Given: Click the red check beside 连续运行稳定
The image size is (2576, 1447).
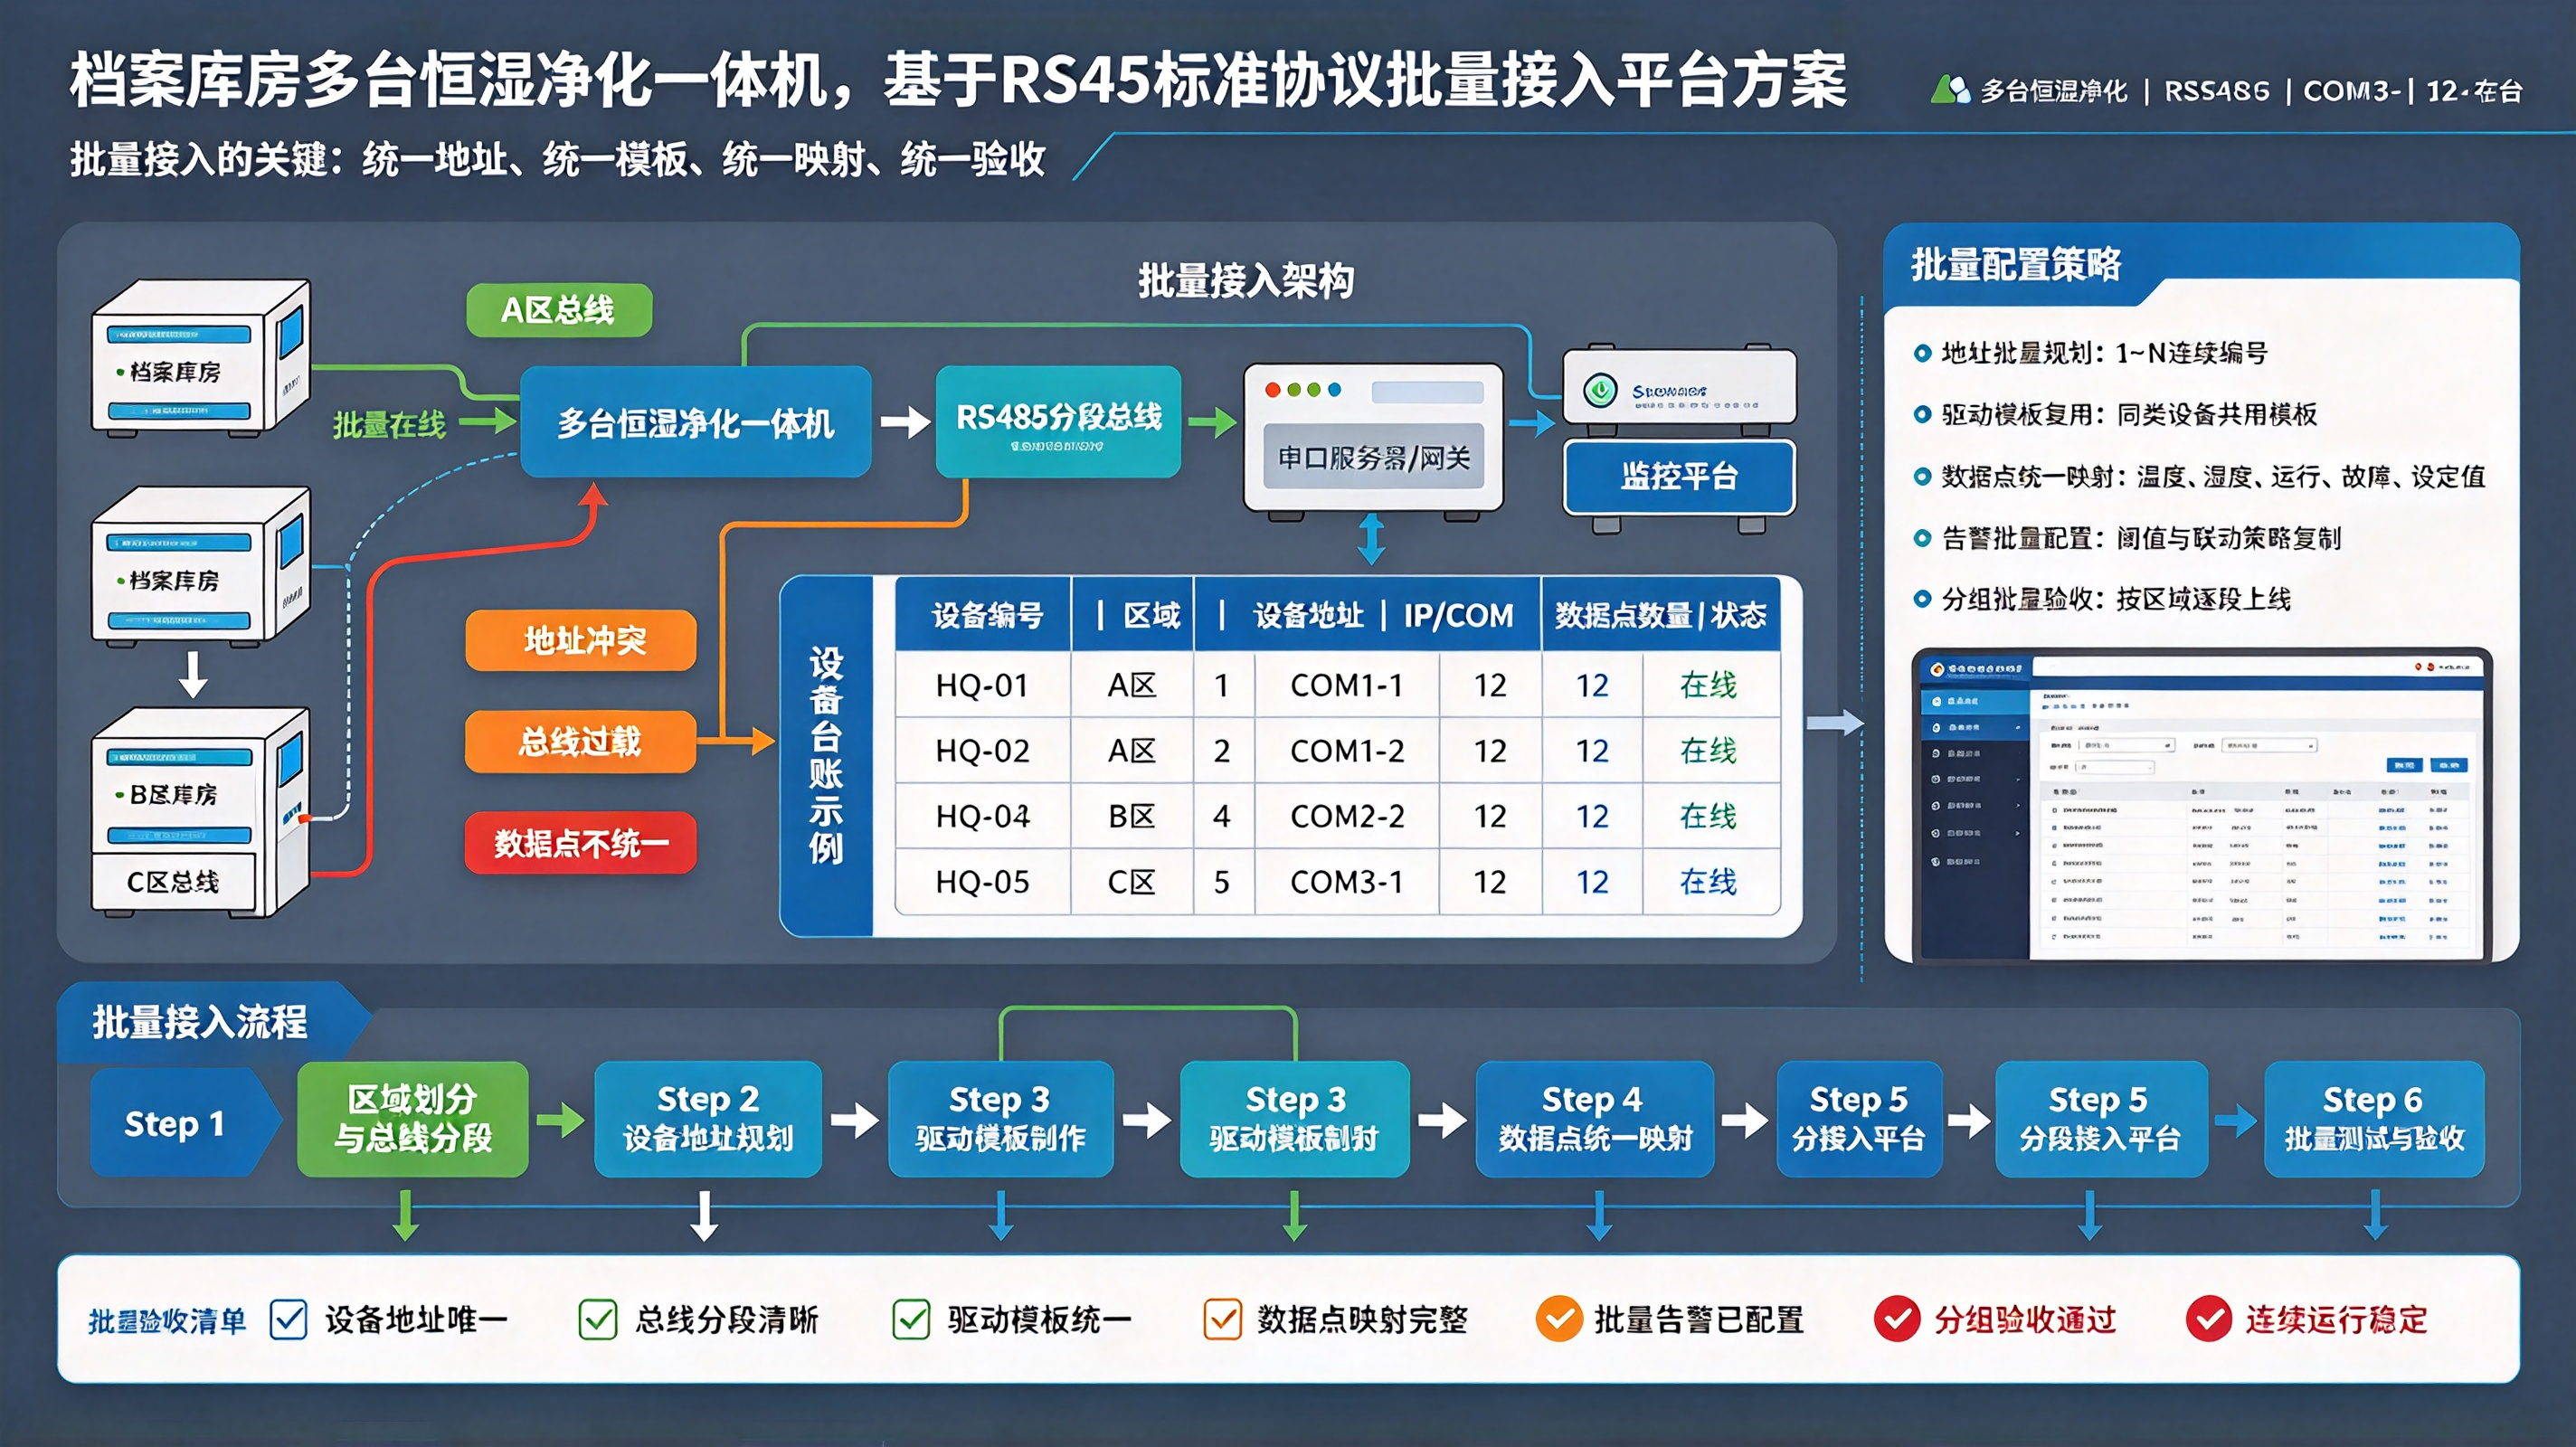Looking at the screenshot, I should (2209, 1319).
